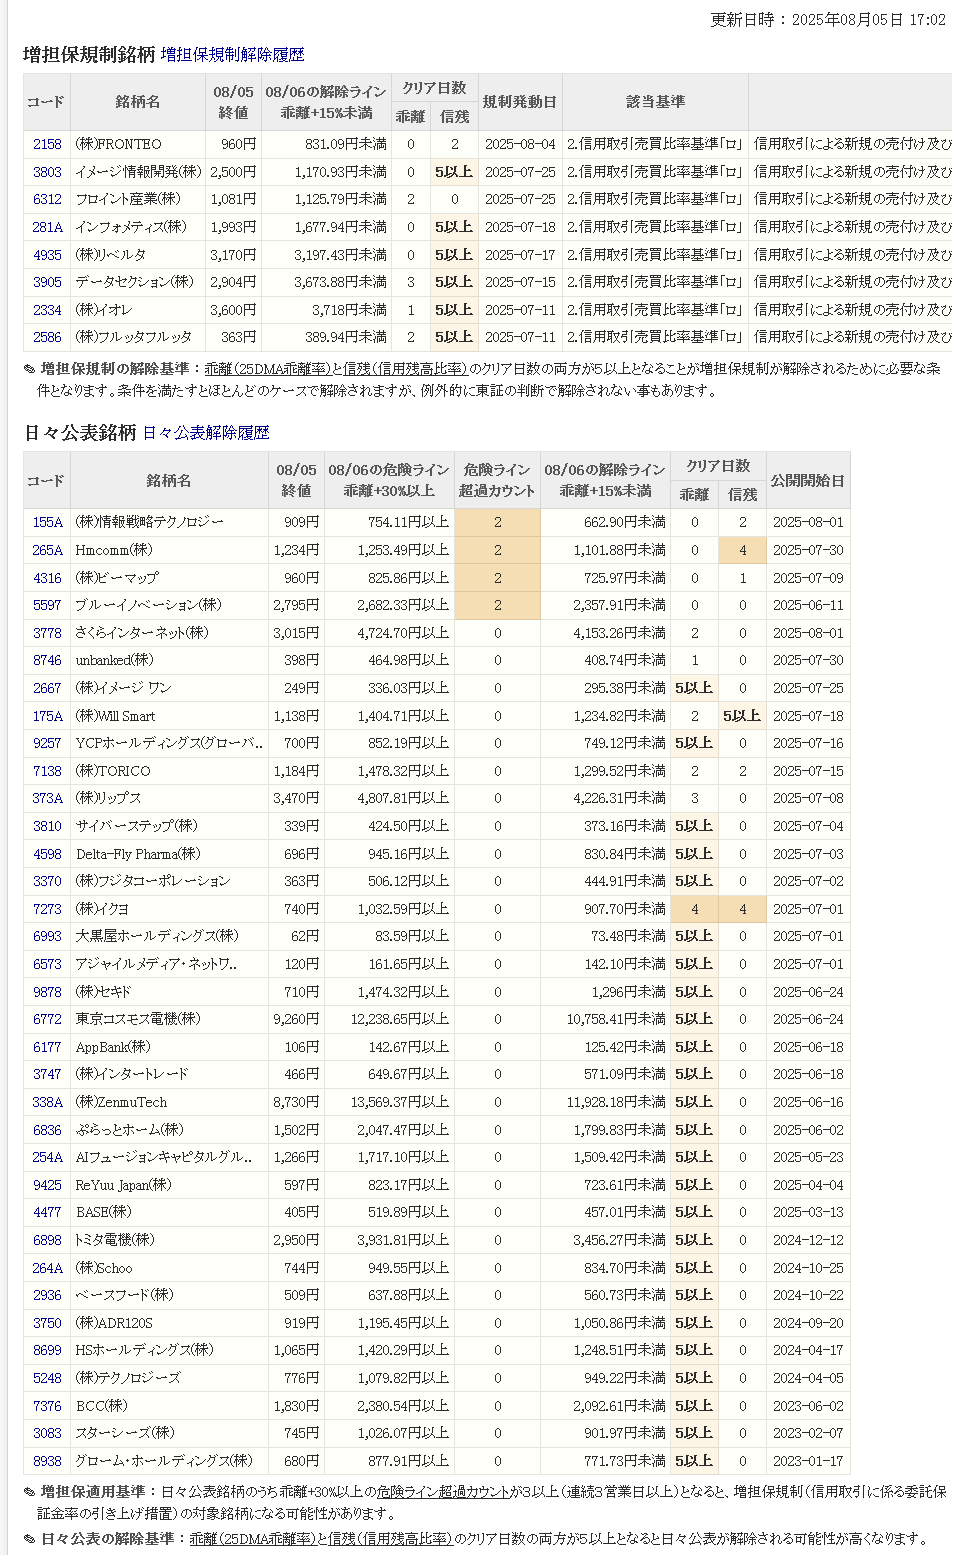Viewport: 963px width, 1555px height.
Task: Open code 6836 ぷらっとホーム link
Action: 47,1130
